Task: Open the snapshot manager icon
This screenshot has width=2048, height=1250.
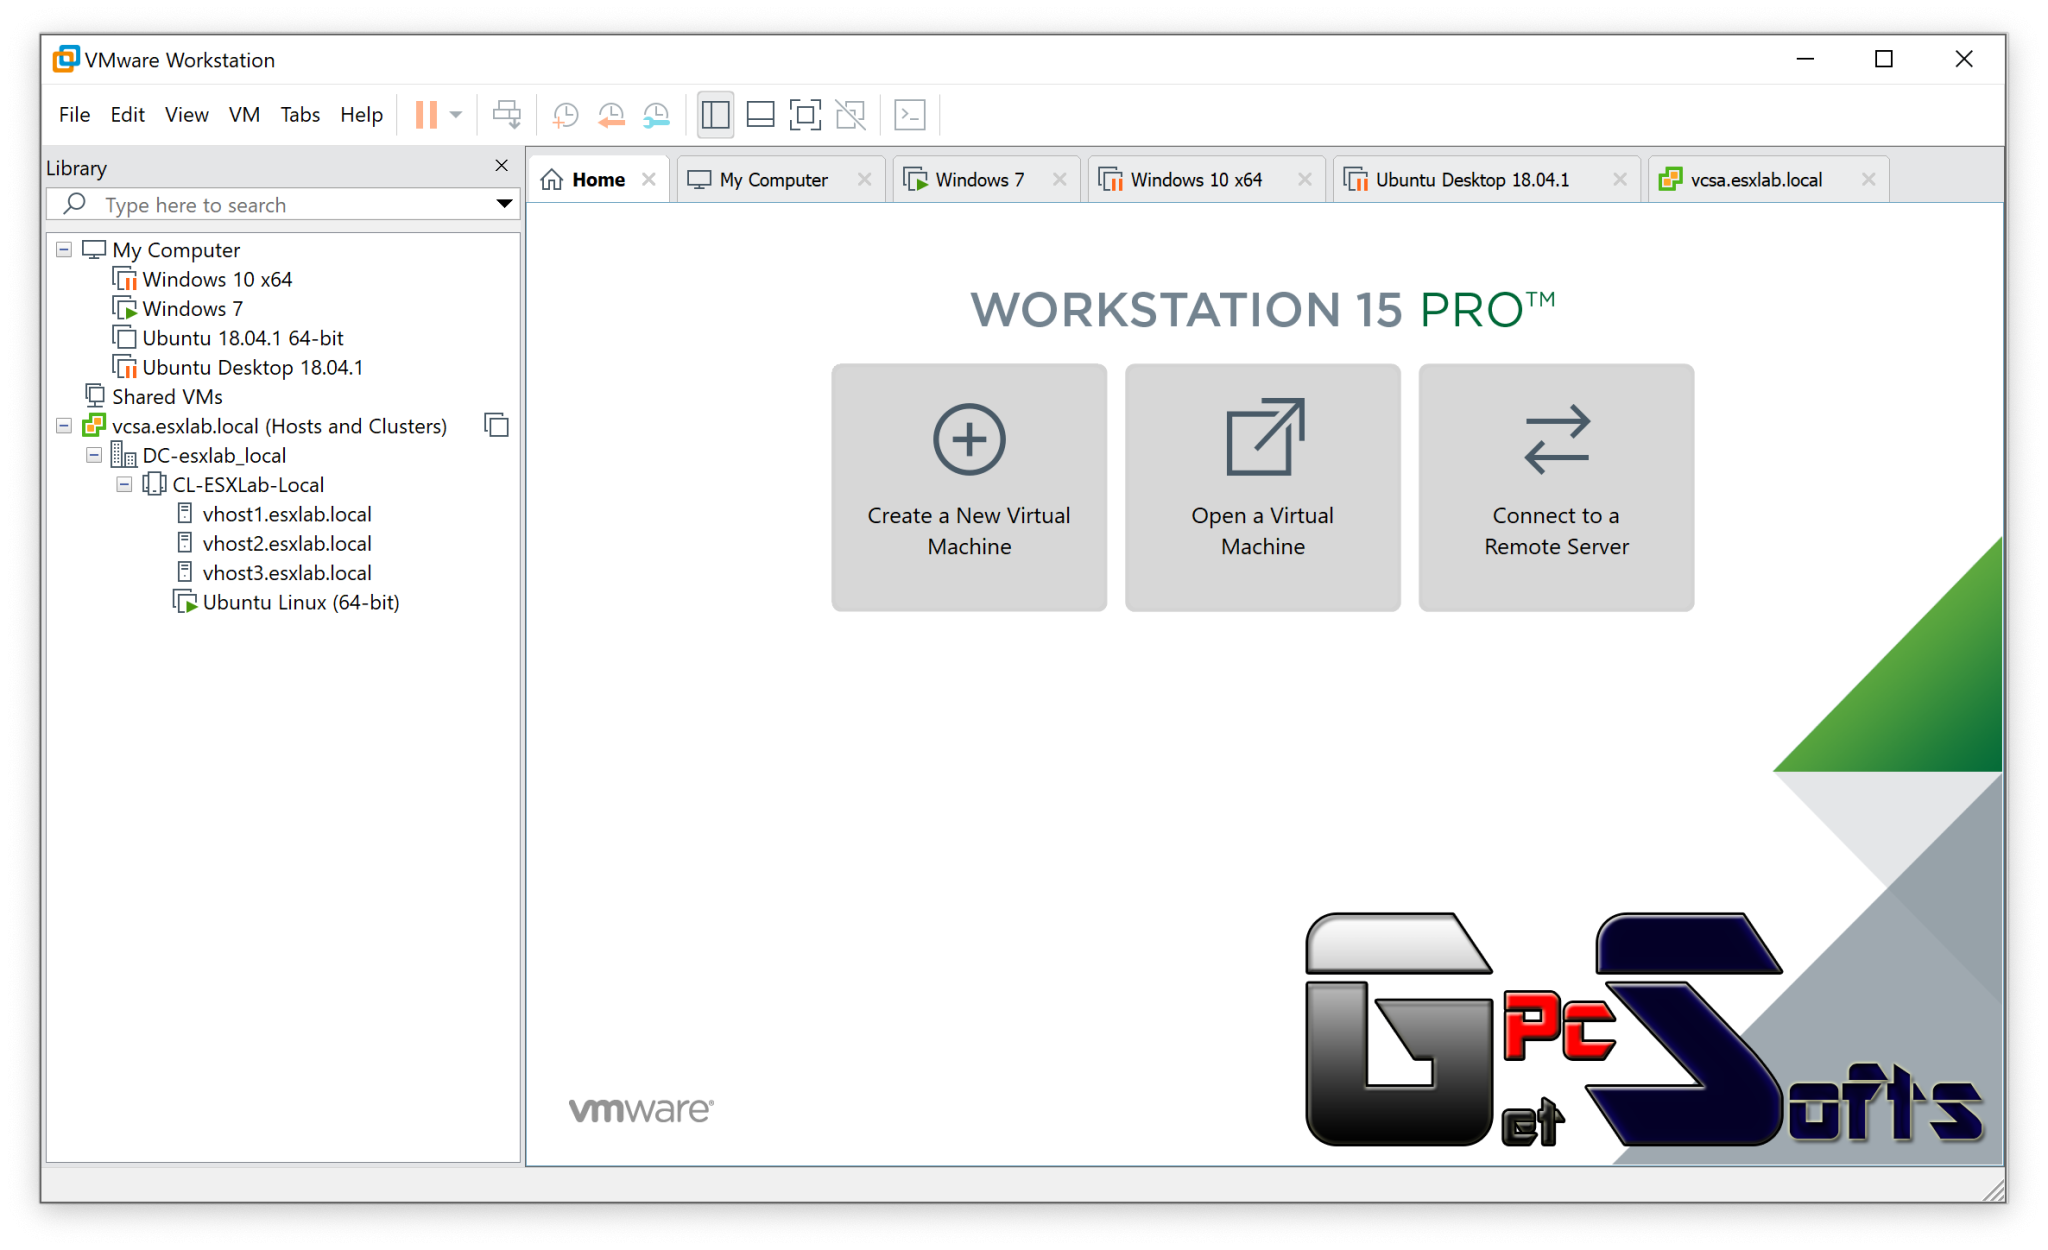Action: tap(656, 115)
